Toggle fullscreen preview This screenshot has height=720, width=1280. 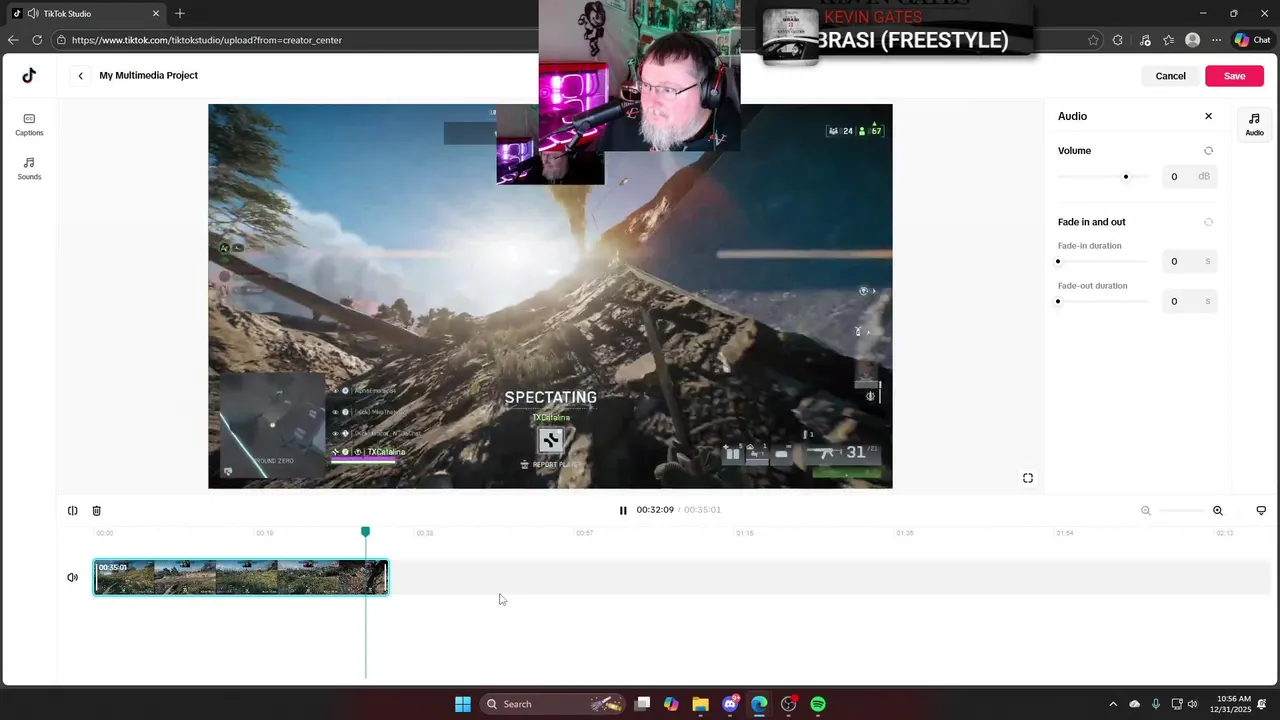[1028, 478]
